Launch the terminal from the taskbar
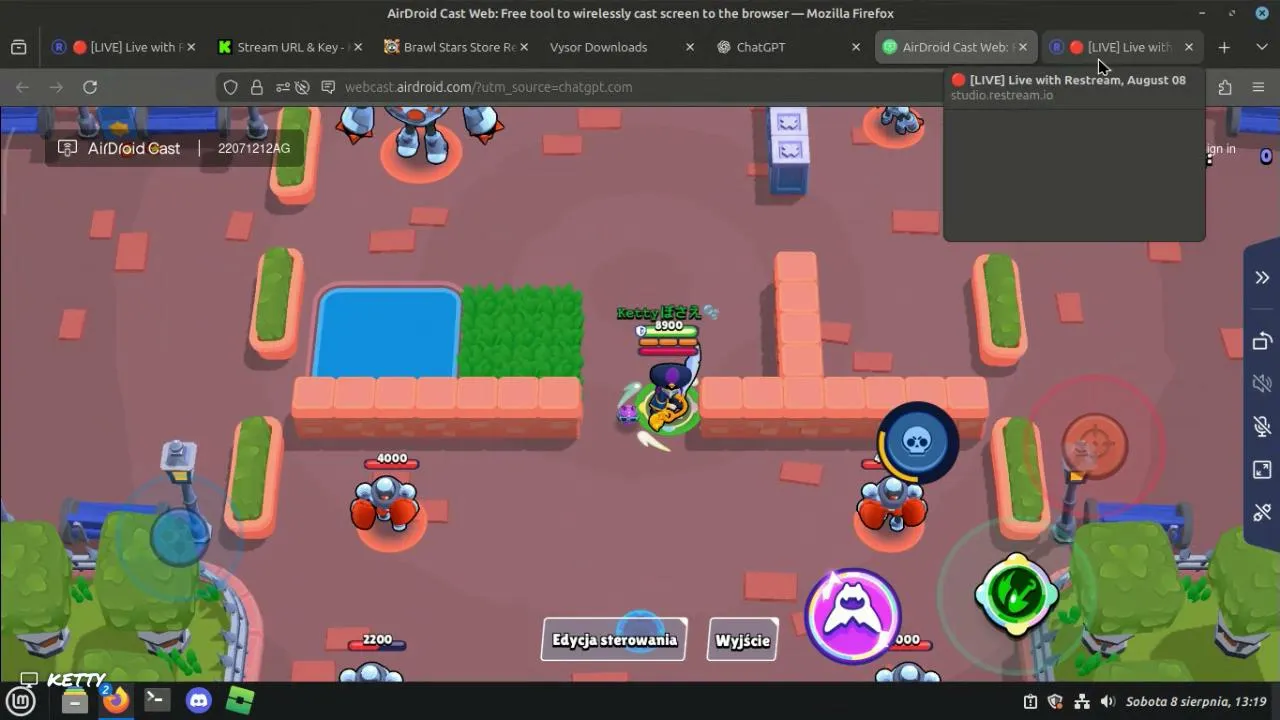1280x720 pixels. (157, 701)
